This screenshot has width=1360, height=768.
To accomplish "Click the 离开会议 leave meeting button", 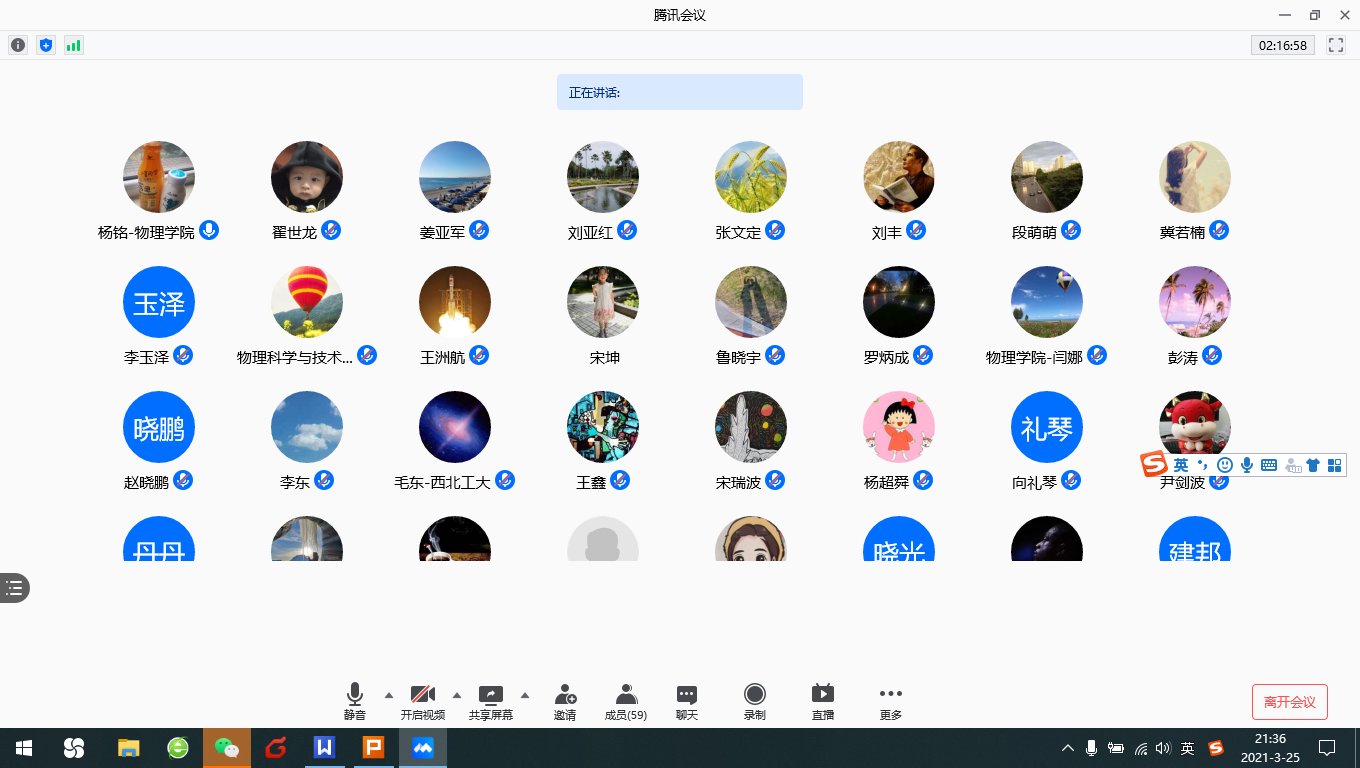I will pyautogui.click(x=1289, y=702).
